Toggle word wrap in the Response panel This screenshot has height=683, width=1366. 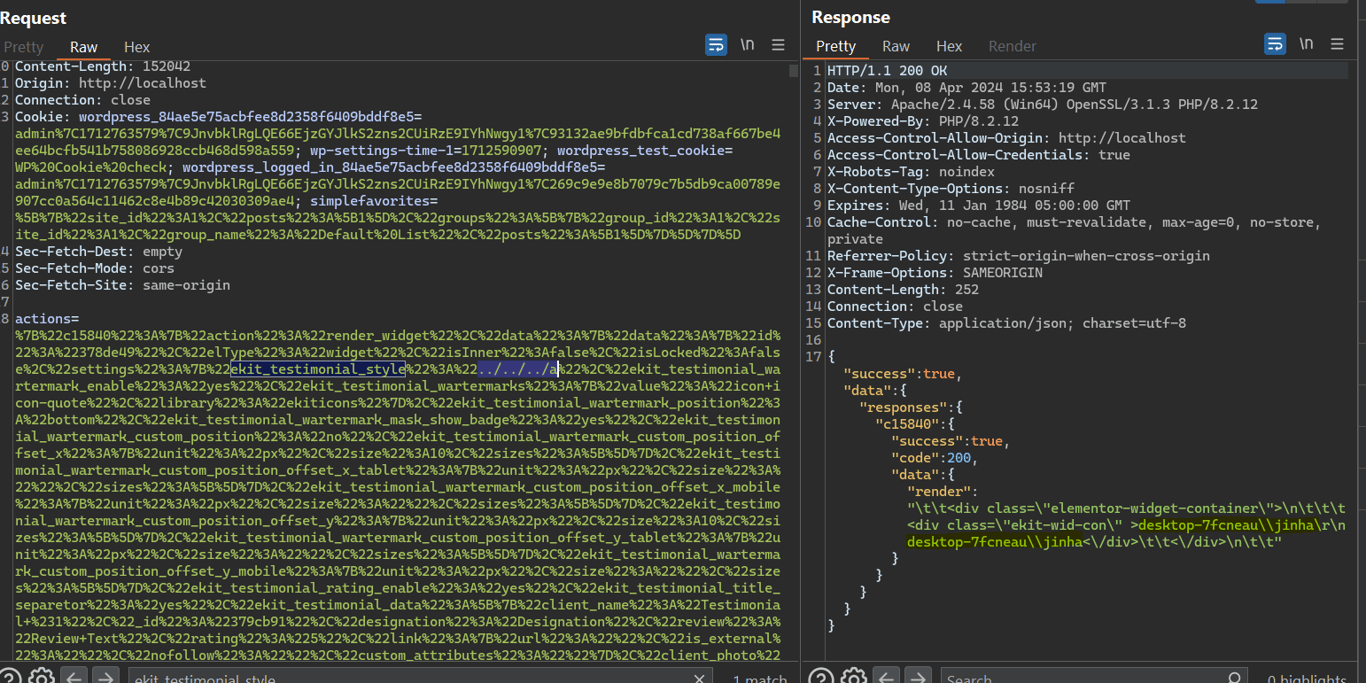(1275, 45)
